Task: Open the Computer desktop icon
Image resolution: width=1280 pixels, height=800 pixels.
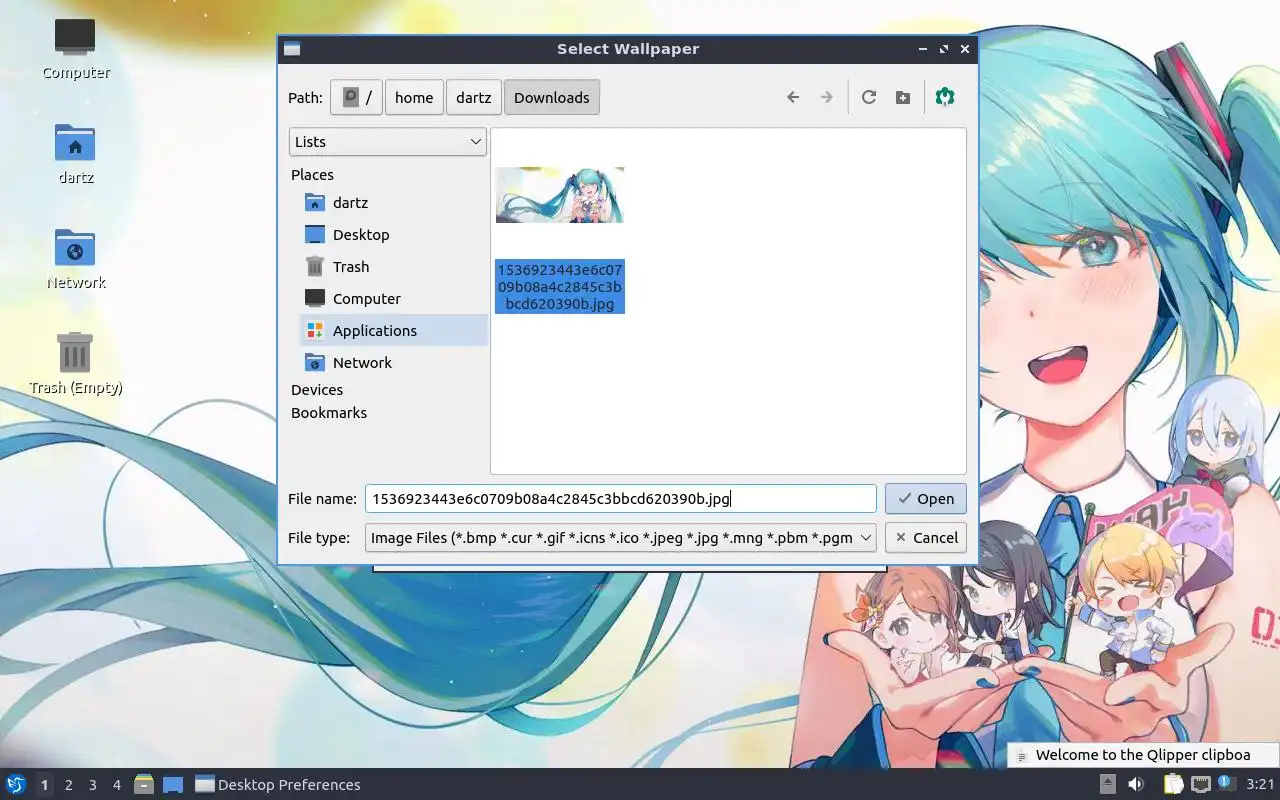Action: point(75,49)
